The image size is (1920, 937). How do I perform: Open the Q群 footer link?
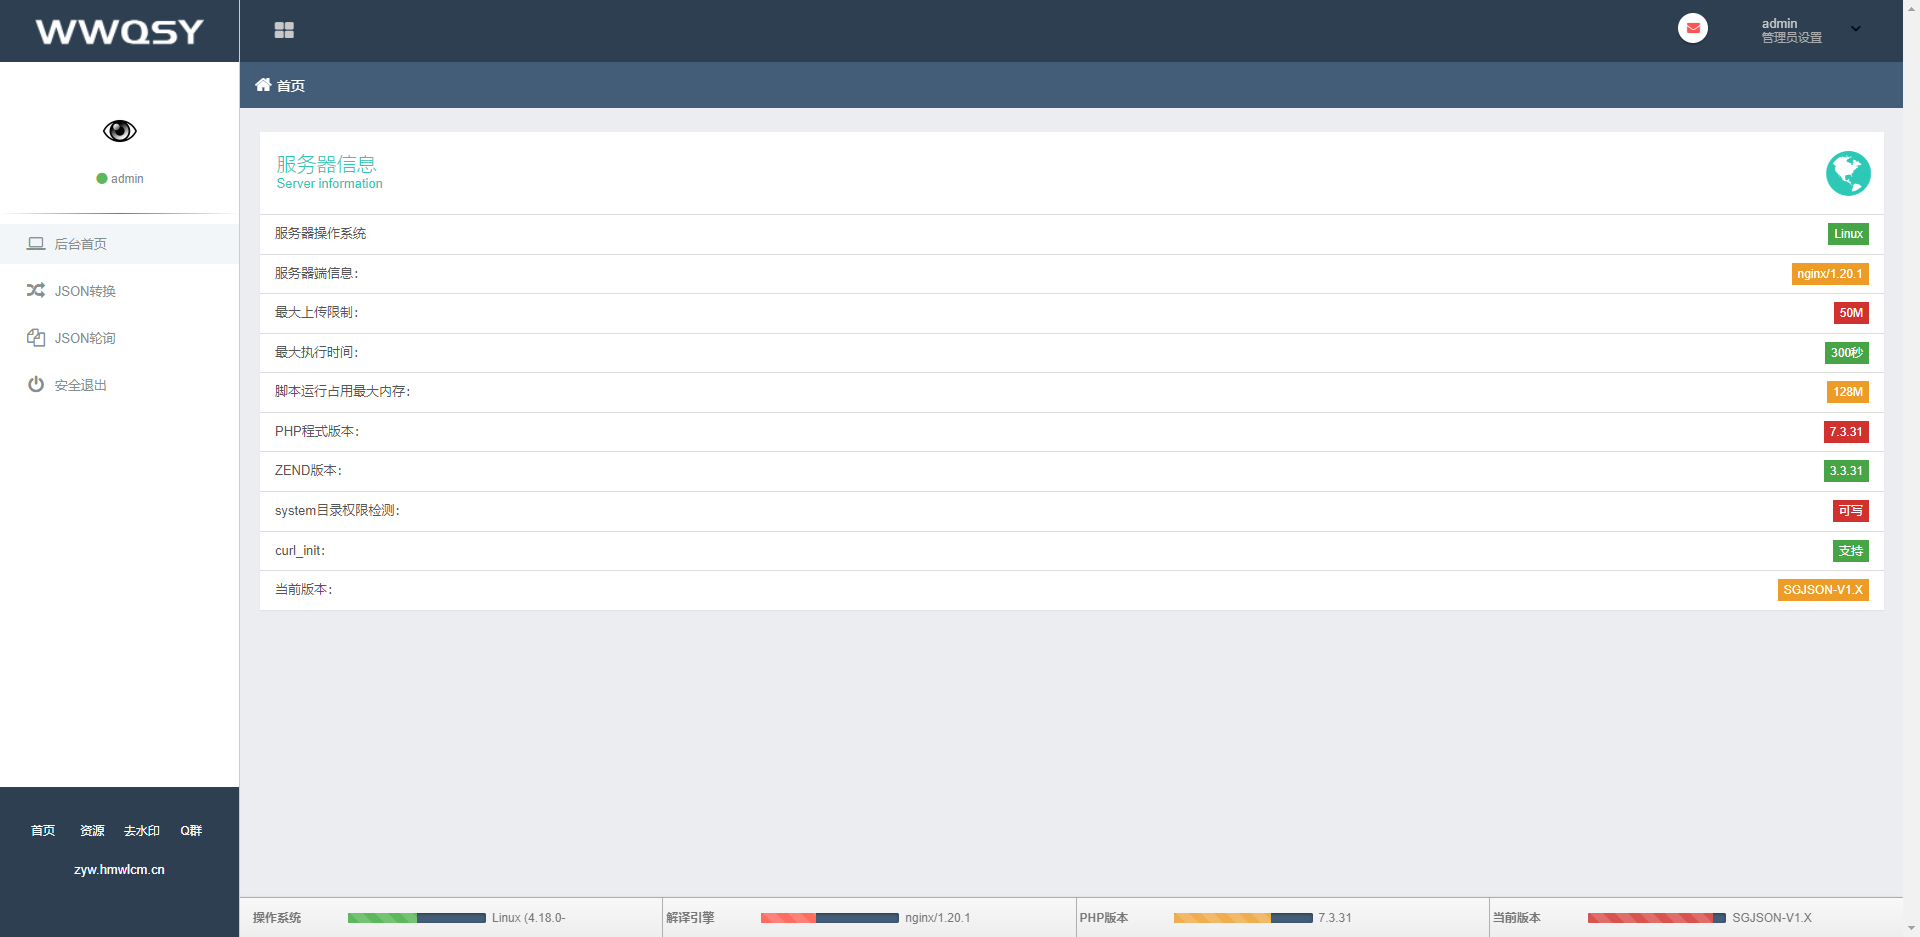click(x=191, y=831)
